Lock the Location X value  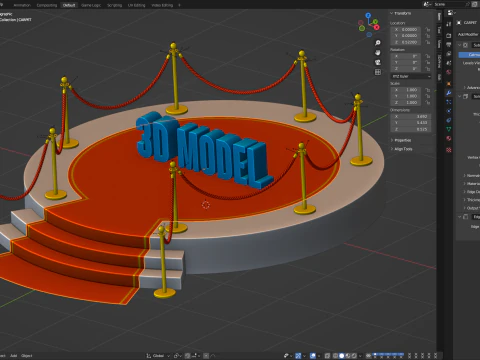[427, 30]
